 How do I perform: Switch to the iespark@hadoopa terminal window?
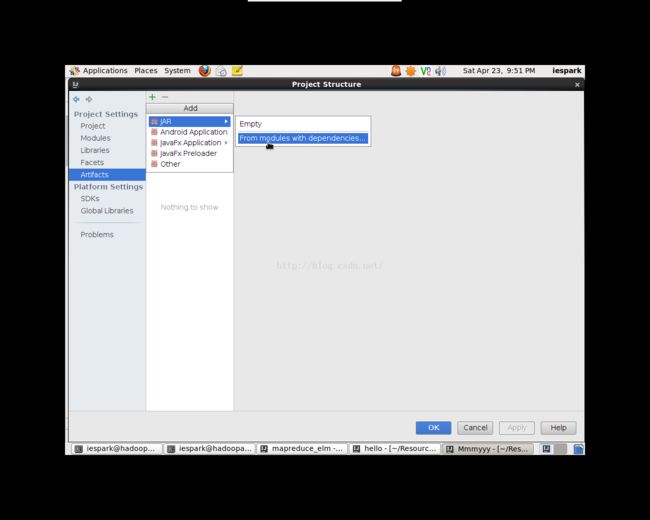209,449
